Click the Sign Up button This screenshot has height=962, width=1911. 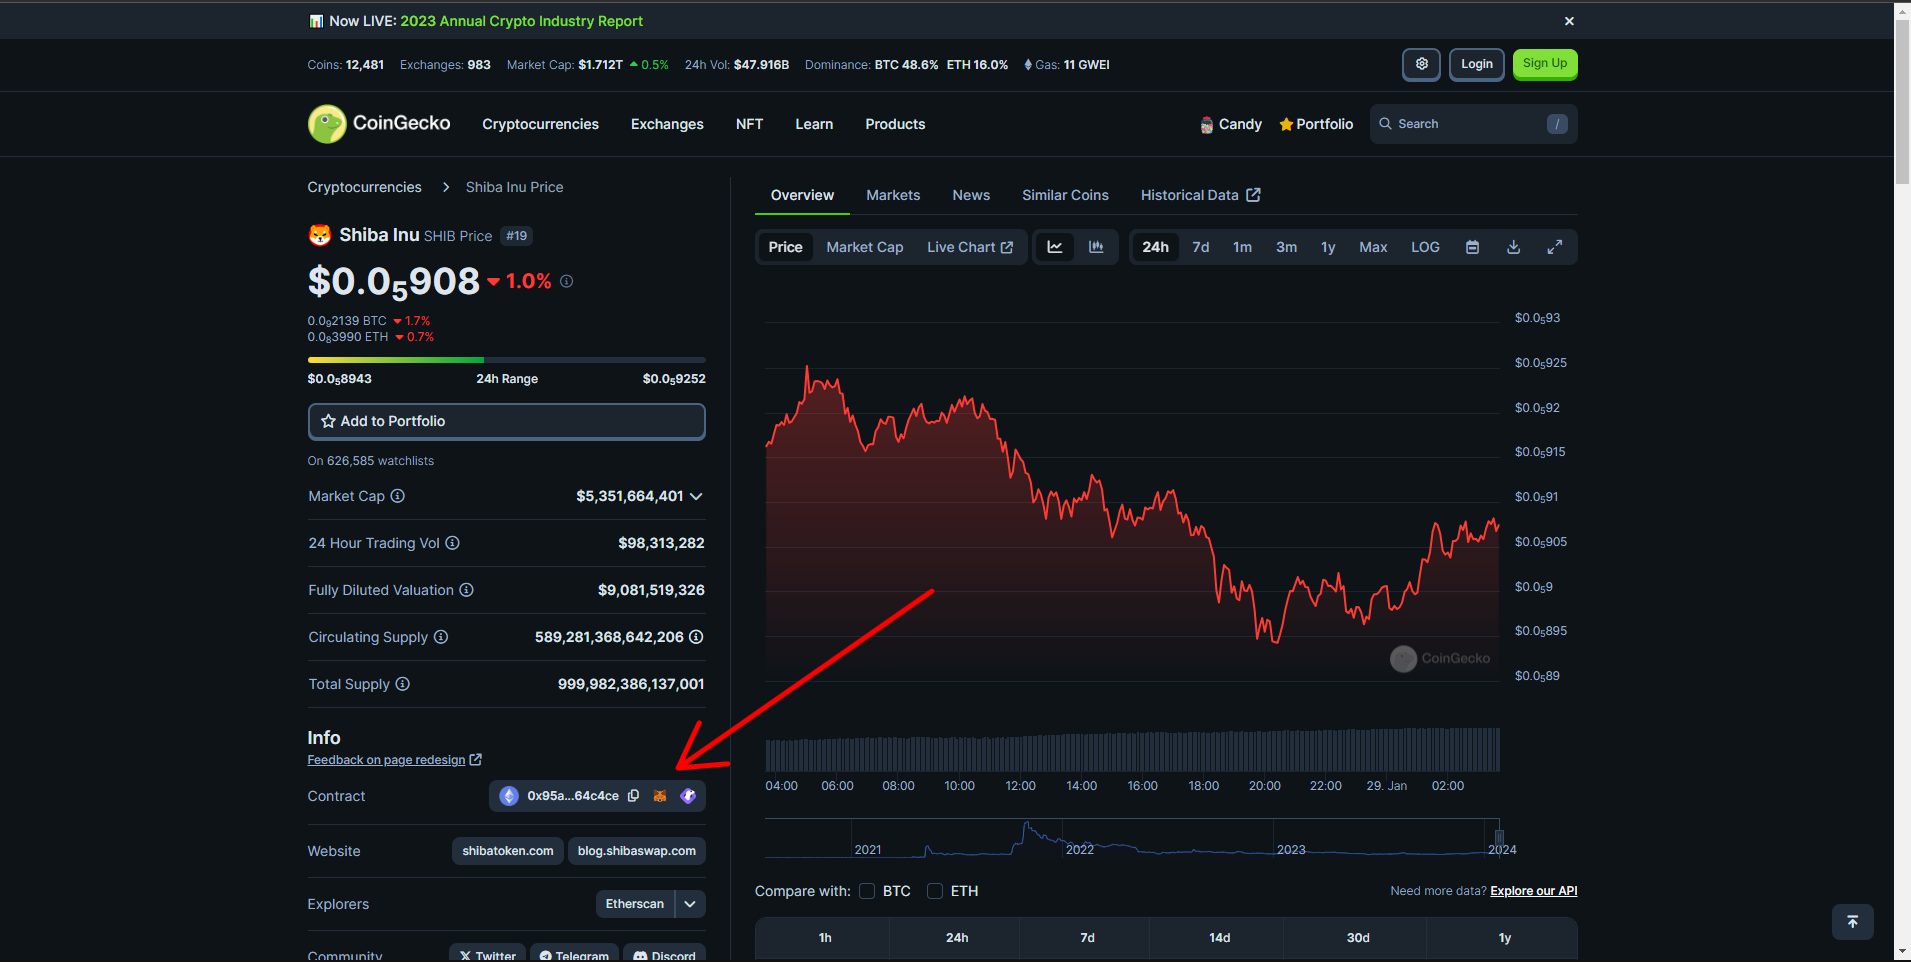click(x=1545, y=64)
